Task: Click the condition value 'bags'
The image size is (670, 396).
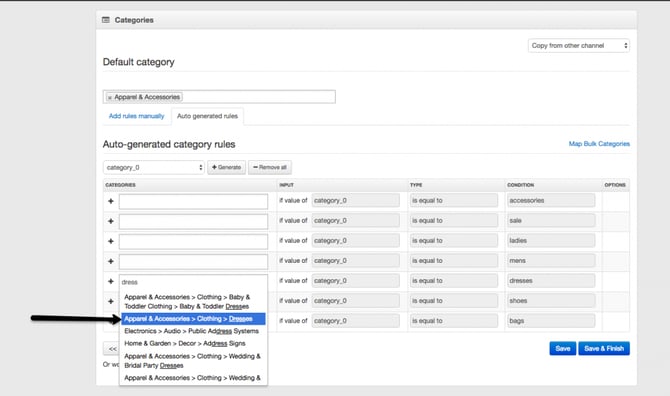Action: 551,321
